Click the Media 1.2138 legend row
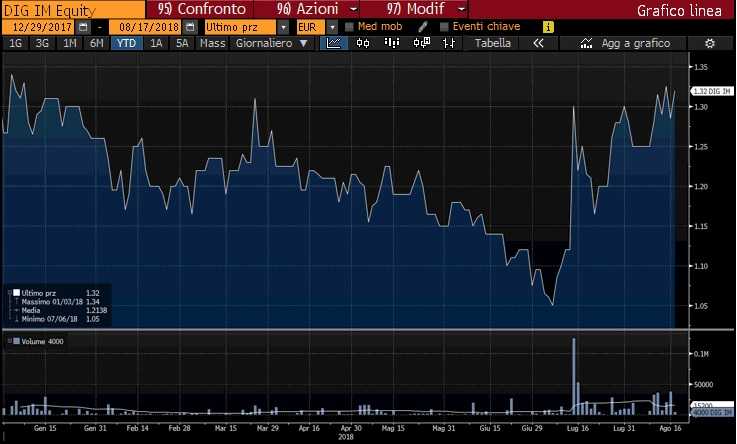The image size is (737, 444). [64, 310]
